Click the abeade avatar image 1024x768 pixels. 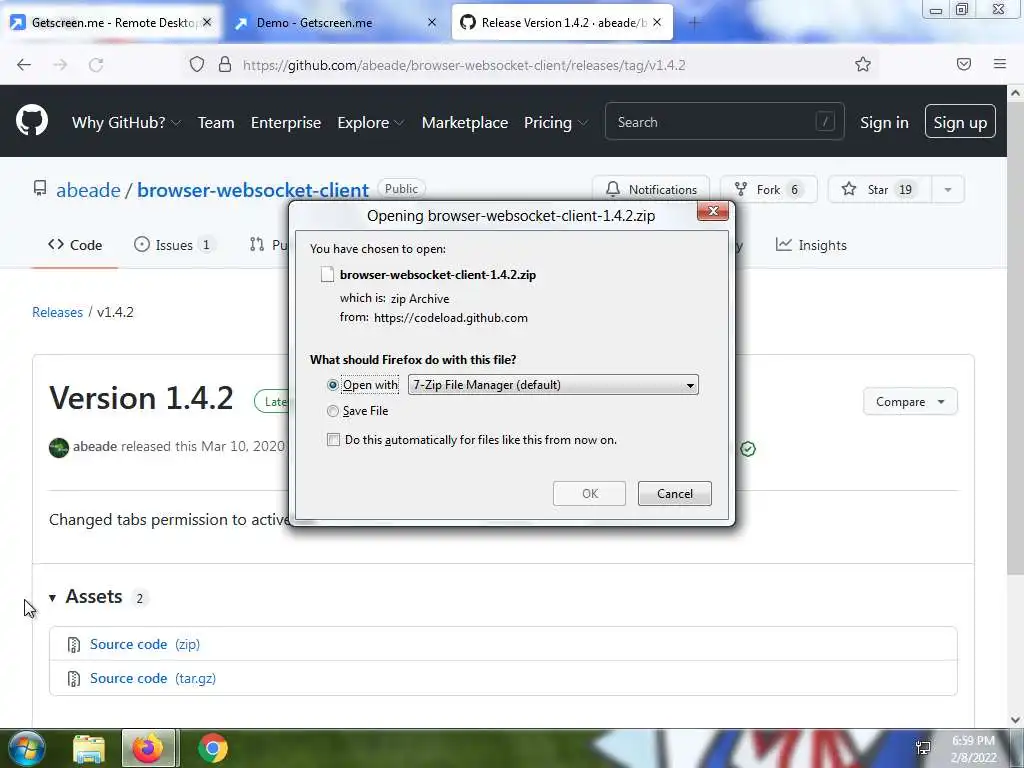59,448
